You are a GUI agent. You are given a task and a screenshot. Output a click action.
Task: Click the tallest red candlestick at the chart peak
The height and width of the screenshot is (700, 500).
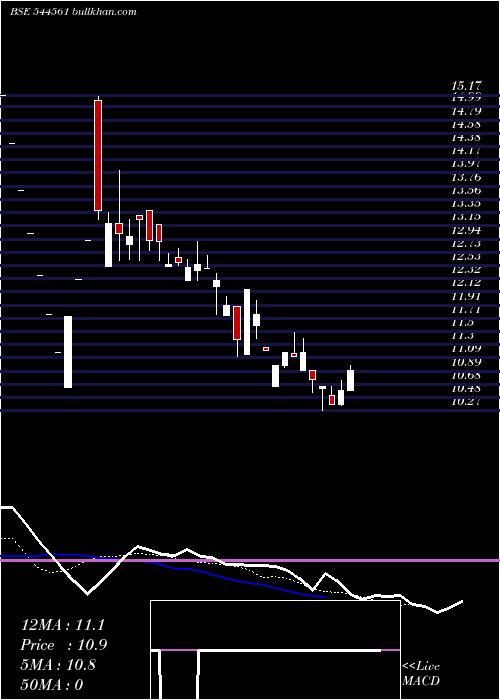tap(98, 155)
